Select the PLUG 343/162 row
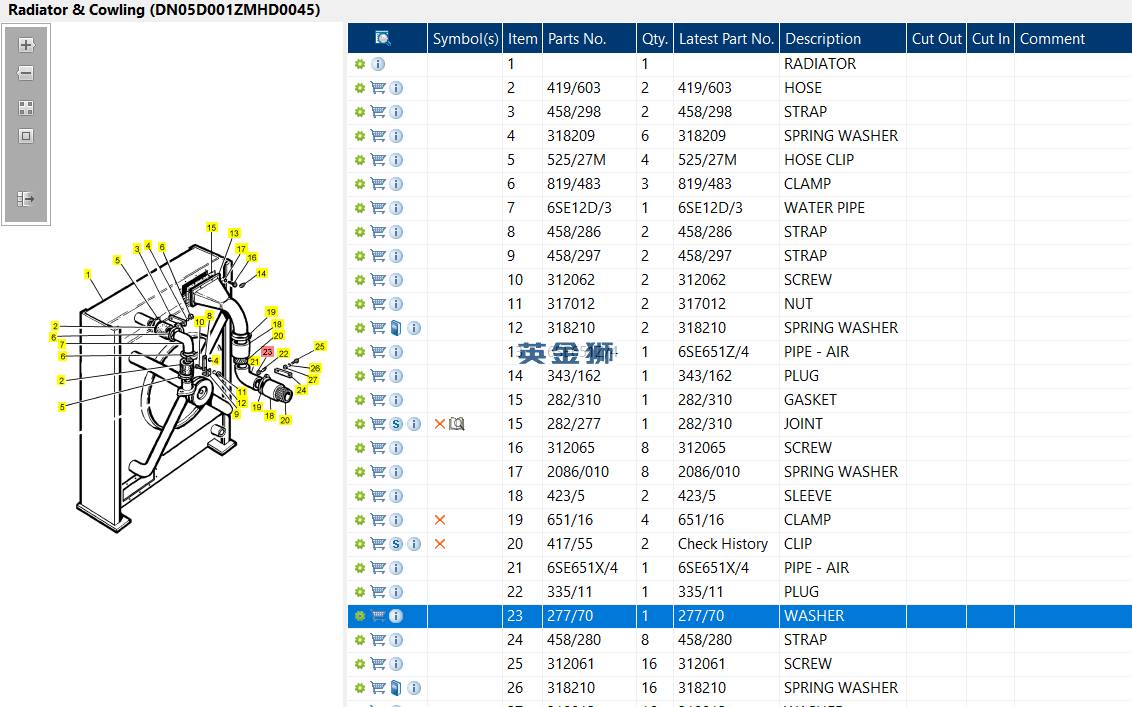This screenshot has width=1132, height=707. click(x=740, y=376)
